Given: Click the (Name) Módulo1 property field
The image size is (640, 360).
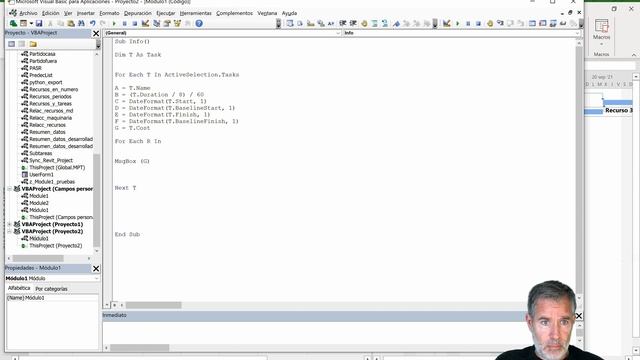Looking at the screenshot, I should click(52, 298).
